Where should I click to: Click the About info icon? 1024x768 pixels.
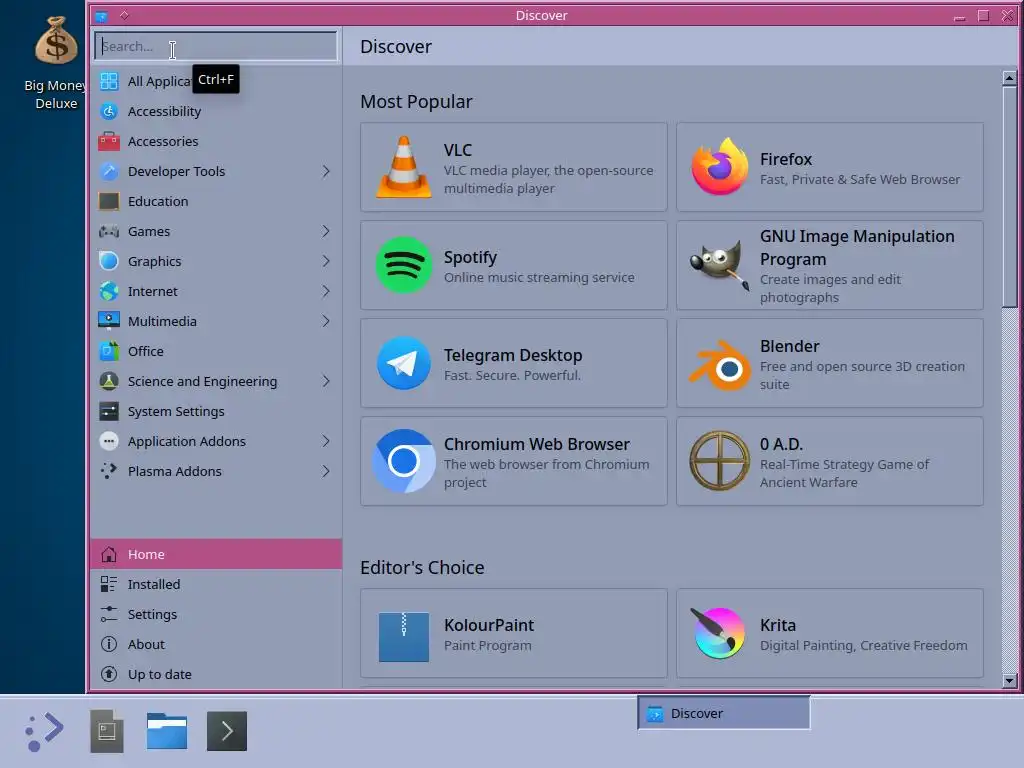109,644
